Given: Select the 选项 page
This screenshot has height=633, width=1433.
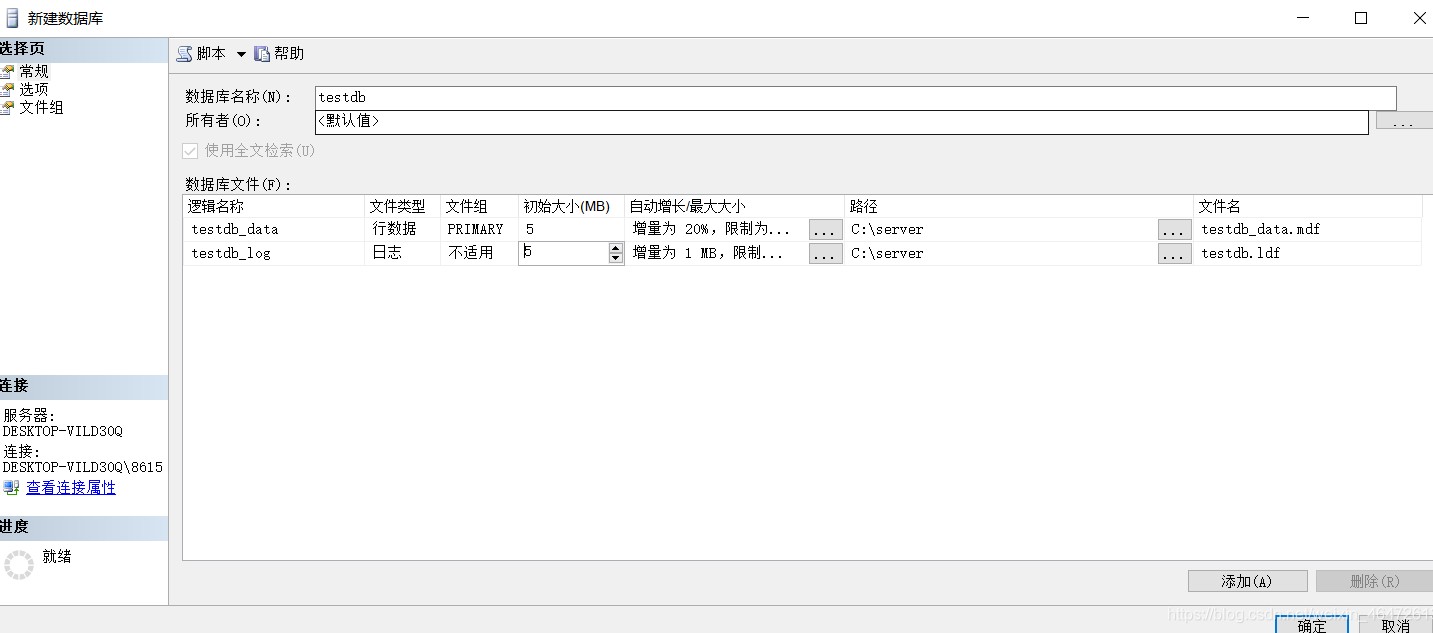Looking at the screenshot, I should (x=33, y=89).
